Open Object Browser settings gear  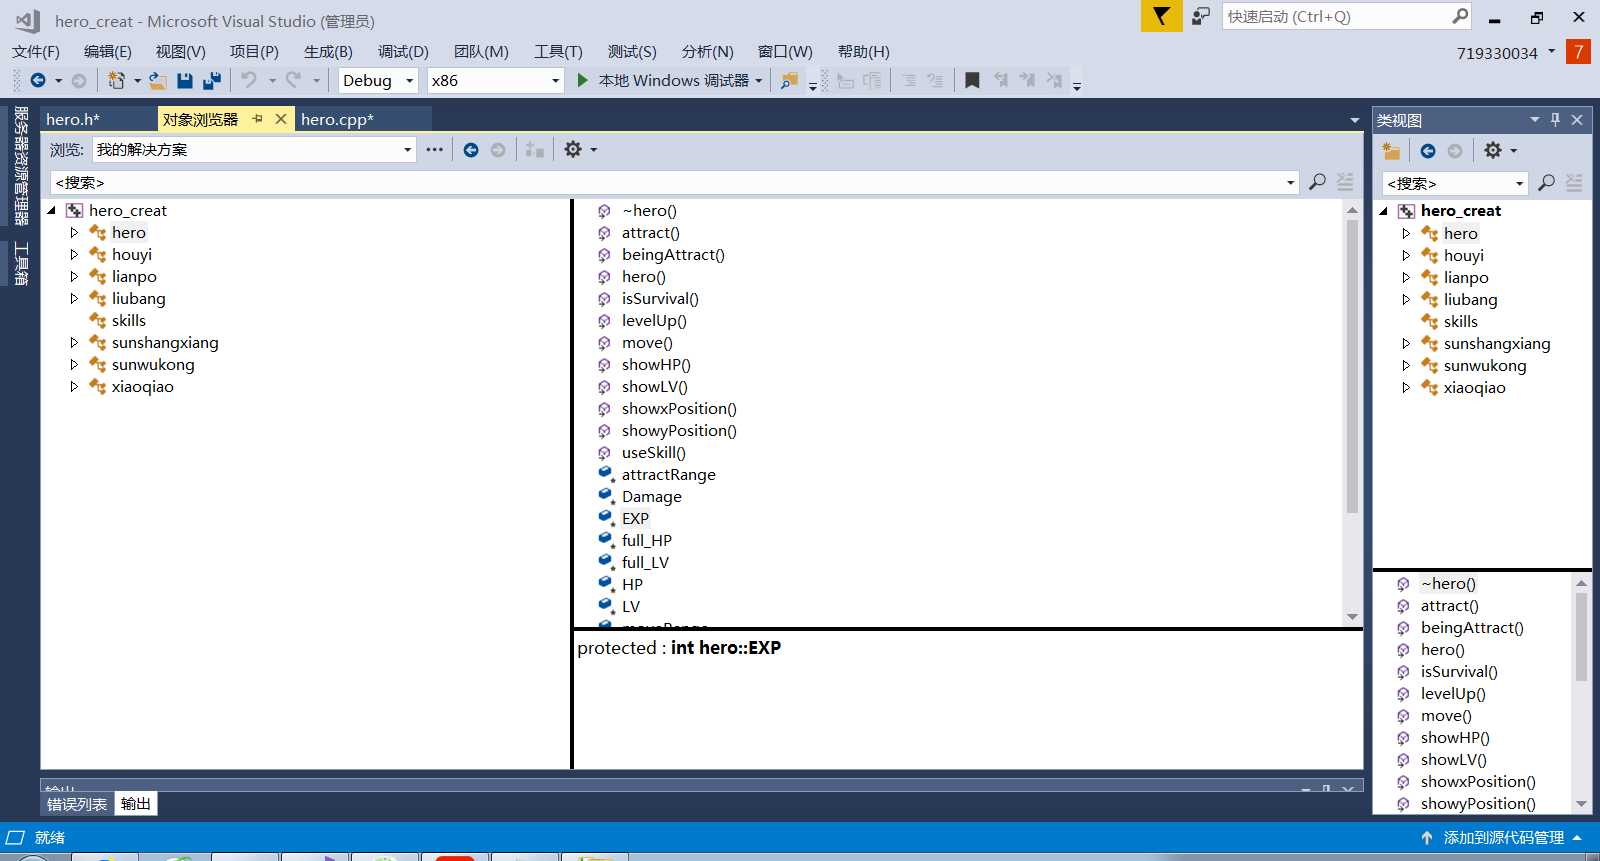tap(573, 149)
